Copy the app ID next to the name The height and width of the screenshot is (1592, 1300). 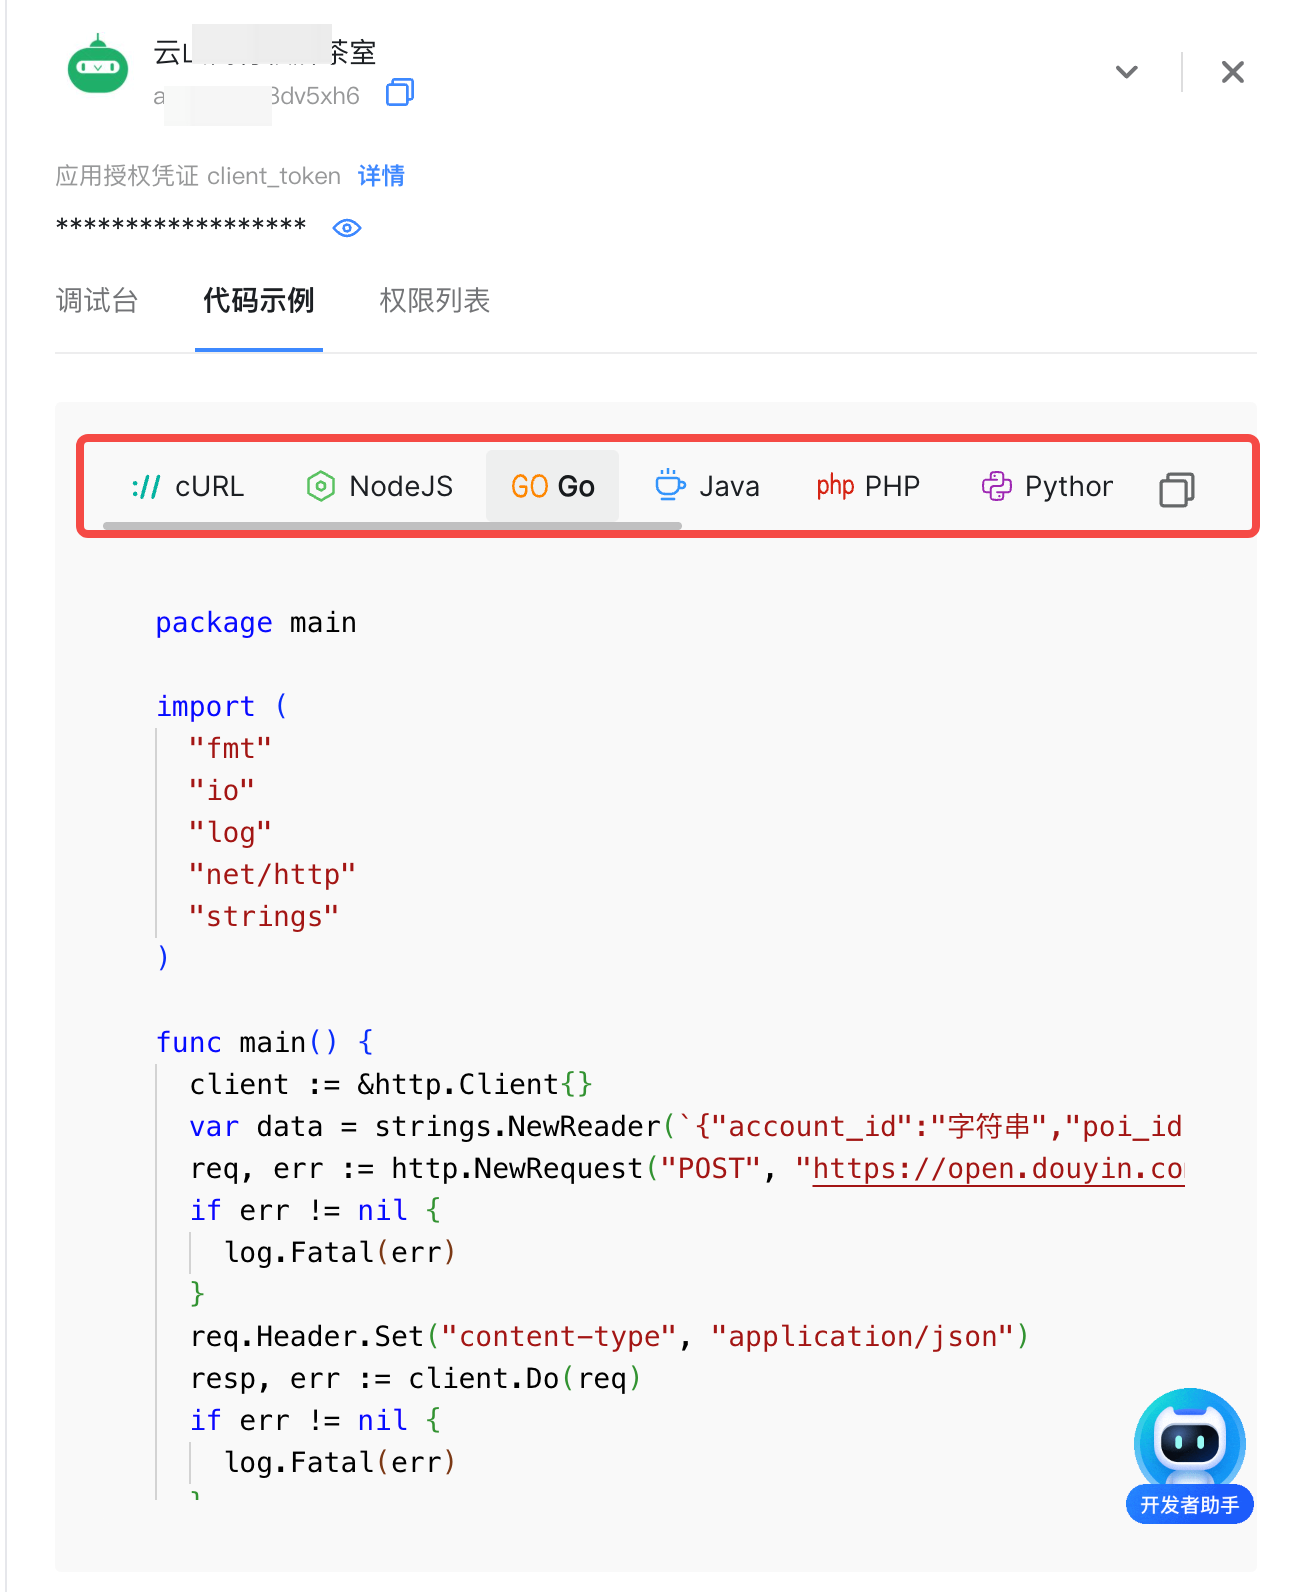[400, 93]
